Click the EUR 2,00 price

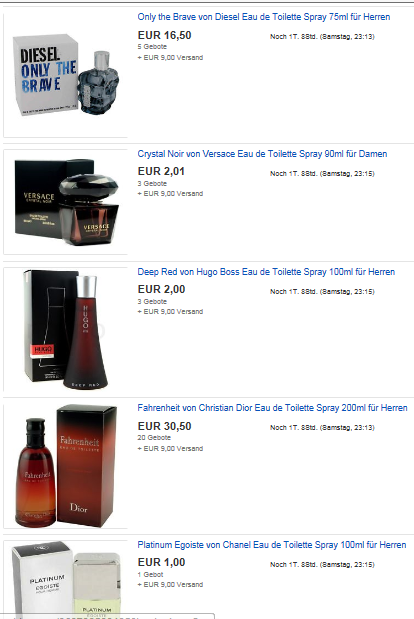[161, 289]
